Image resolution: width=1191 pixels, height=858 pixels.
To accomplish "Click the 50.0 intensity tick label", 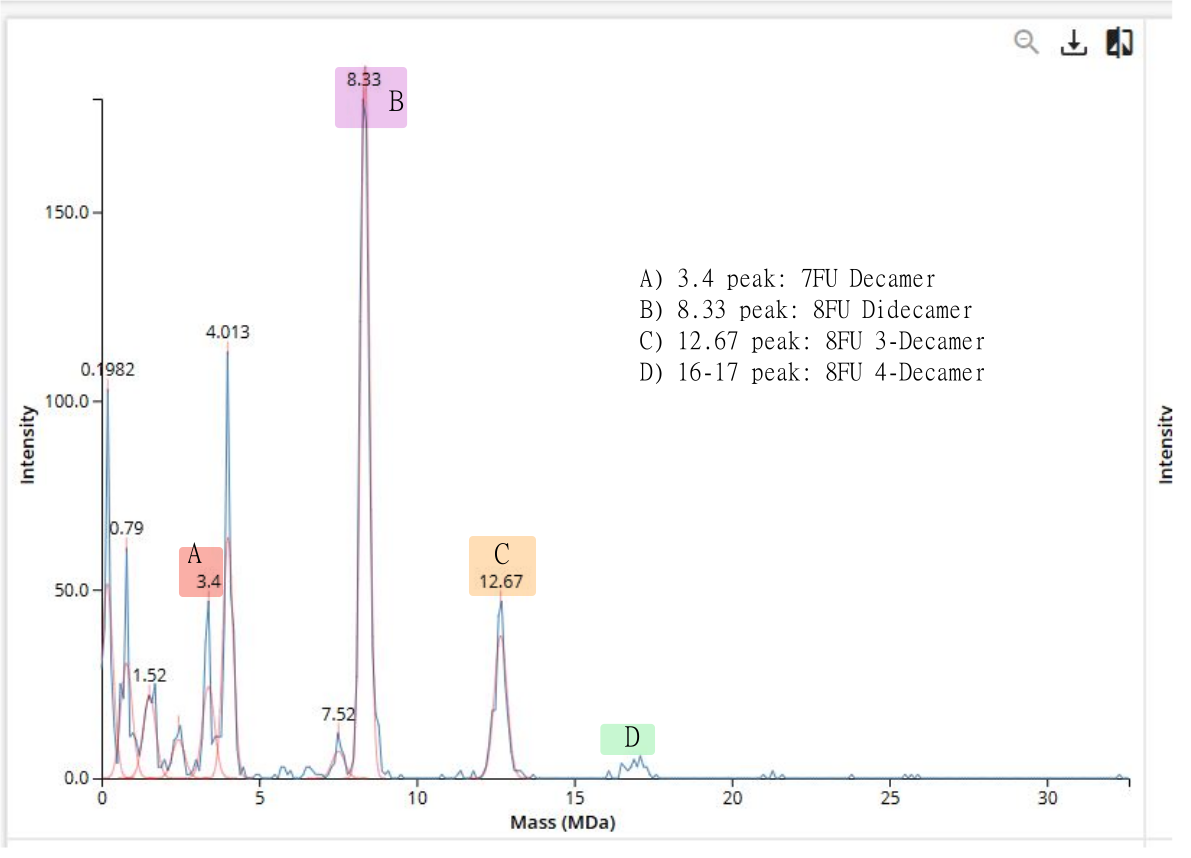I will (x=72, y=590).
